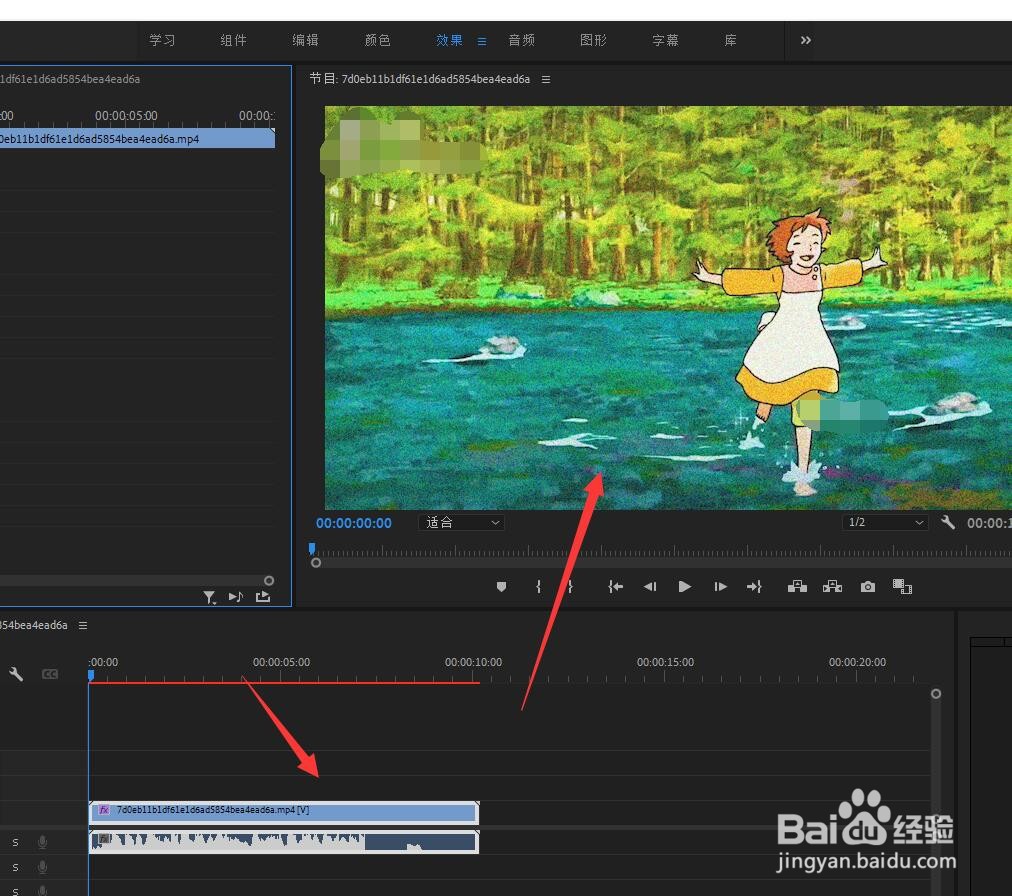Open the 效果 workspace menu icon
Viewport: 1012px width, 896px height.
(481, 41)
